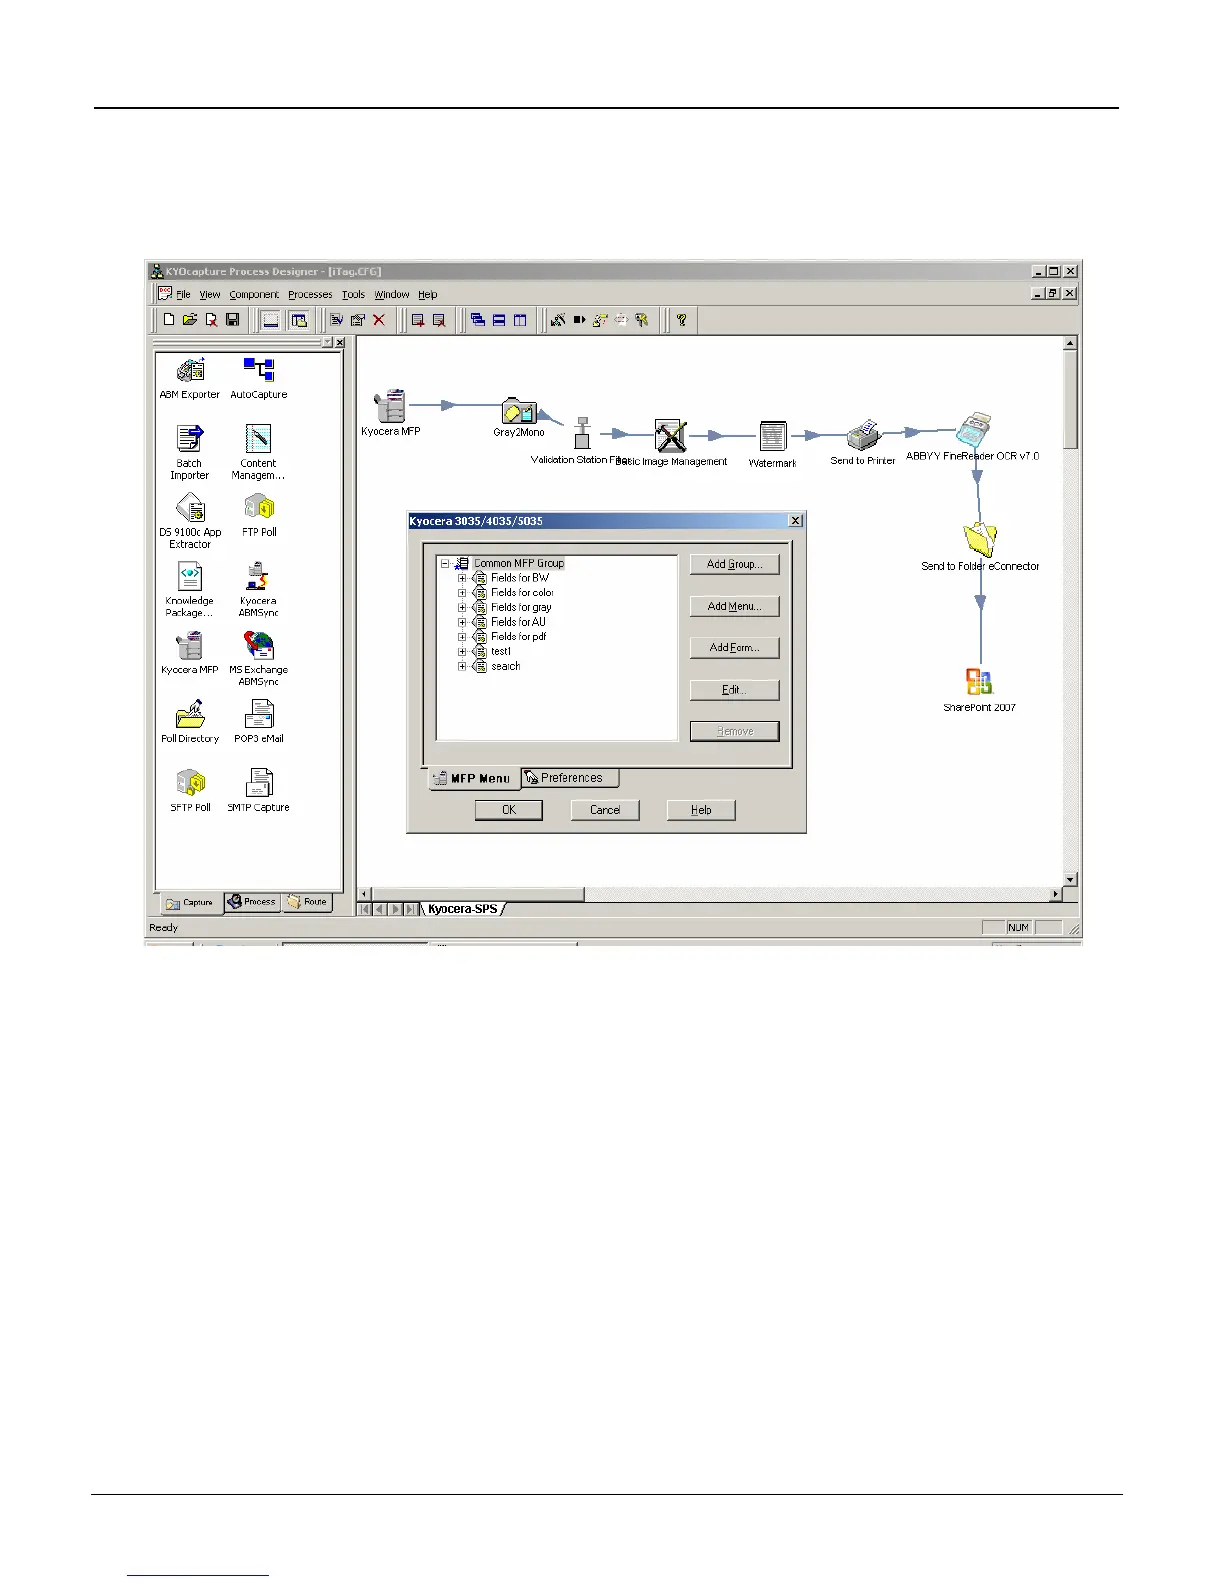
Task: Select the Kyocera-SPS sheet tab
Action: (x=462, y=909)
